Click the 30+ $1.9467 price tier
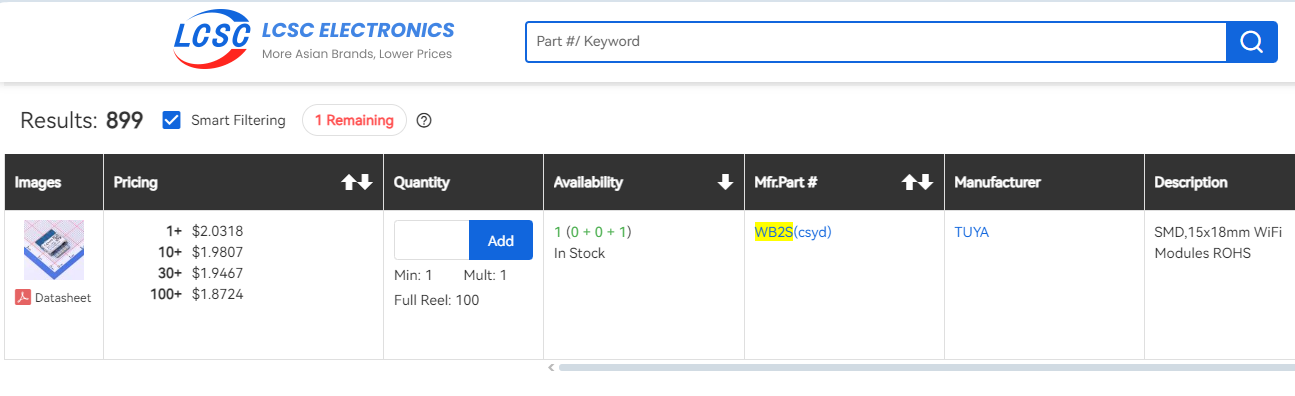1295x396 pixels. 200,273
